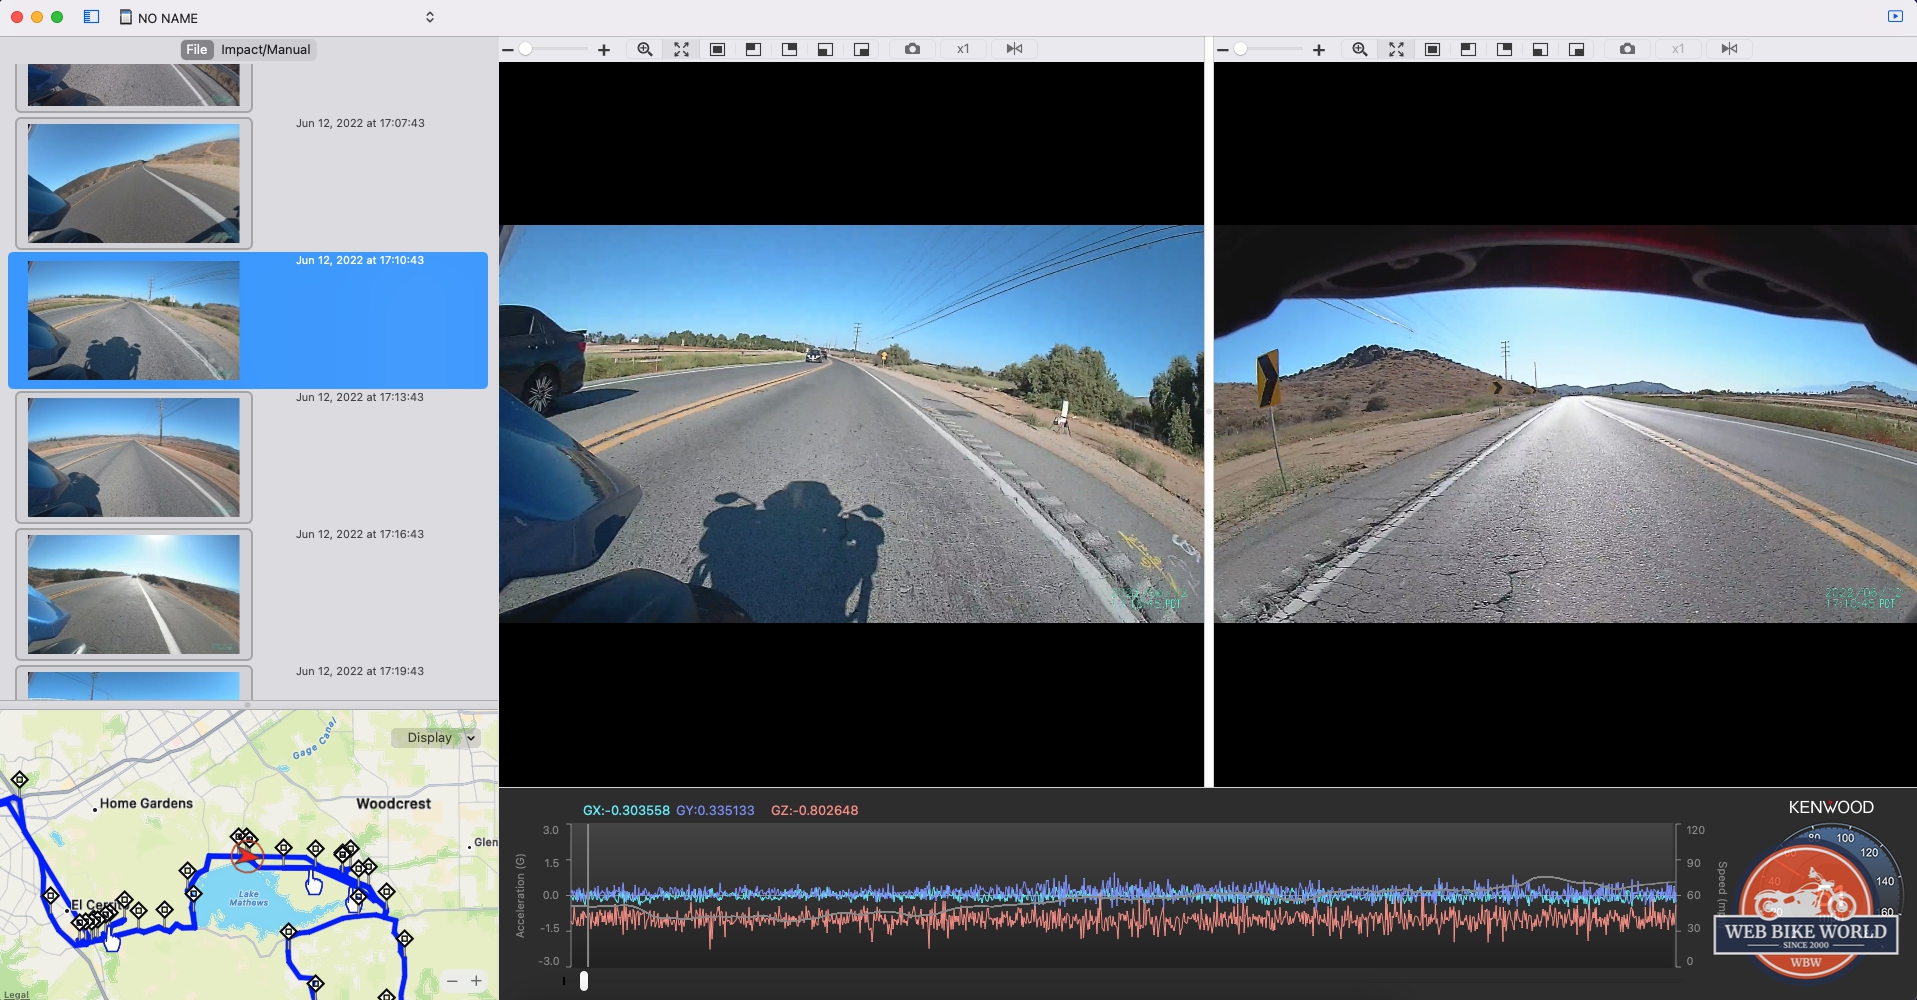Zoom in the map with plus button
1917x1000 pixels.
[476, 981]
